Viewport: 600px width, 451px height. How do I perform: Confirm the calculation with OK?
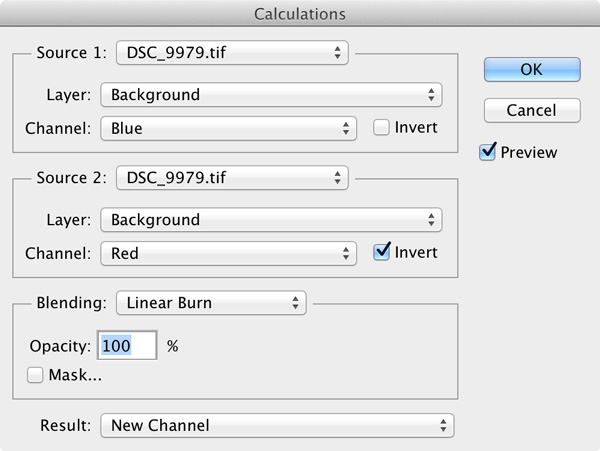pyautogui.click(x=531, y=69)
